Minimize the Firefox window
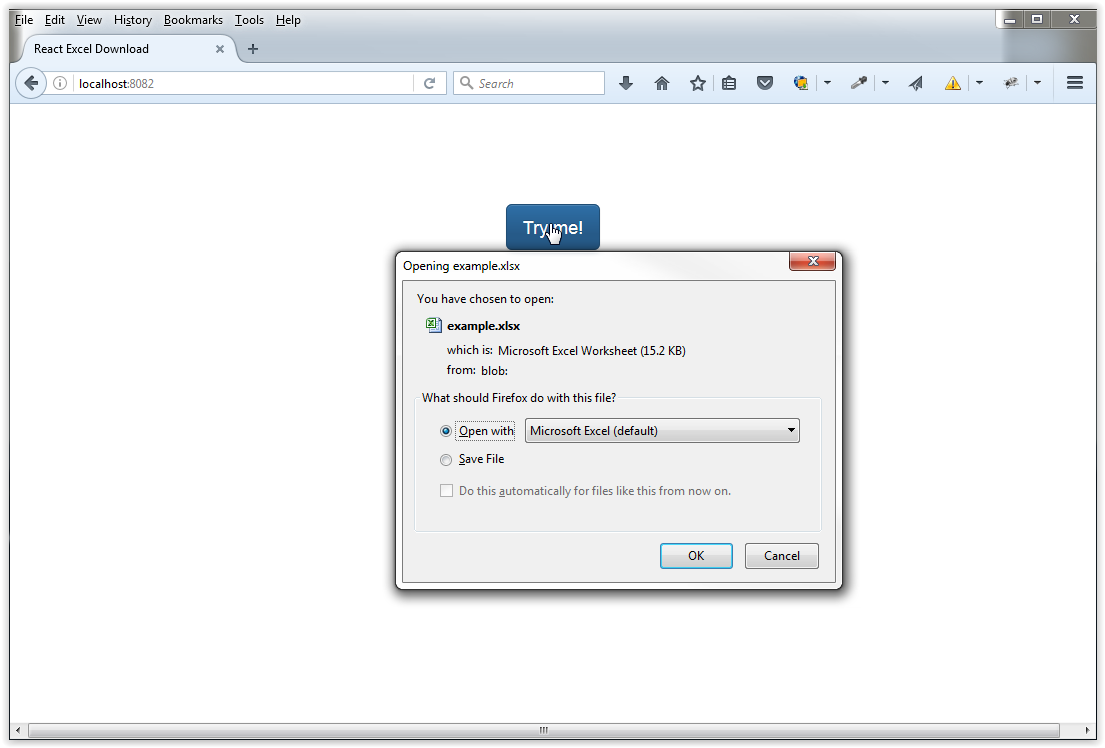Screen dimensions: 1105x748 coord(1010,20)
